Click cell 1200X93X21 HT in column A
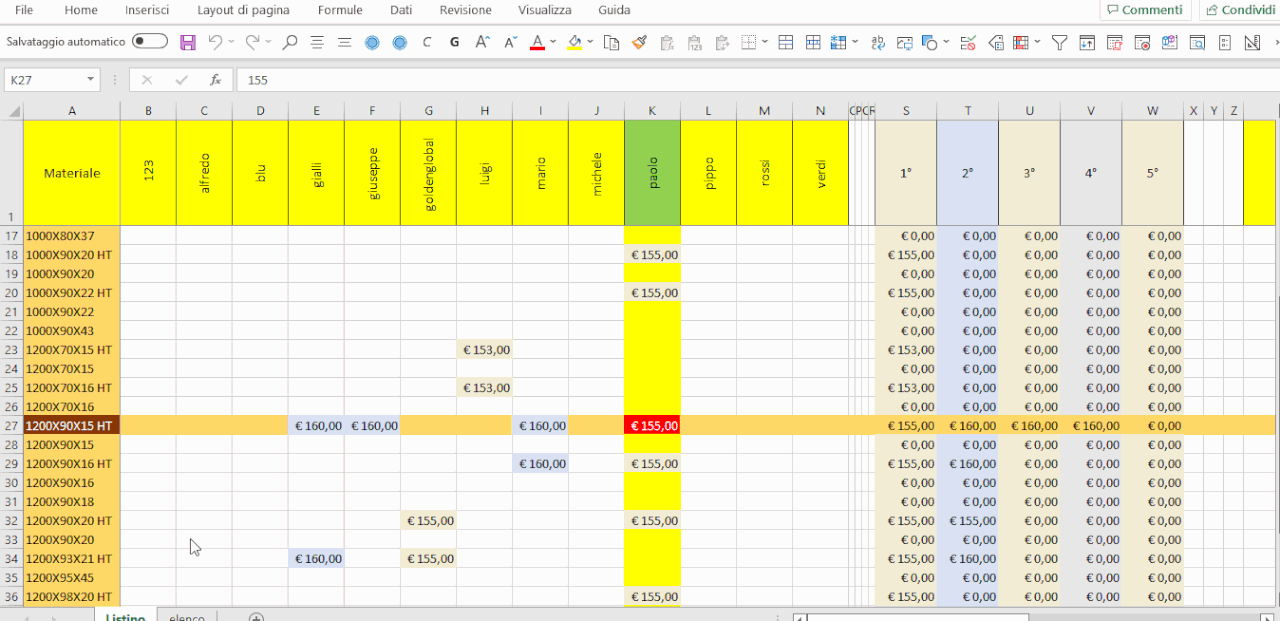 point(72,559)
